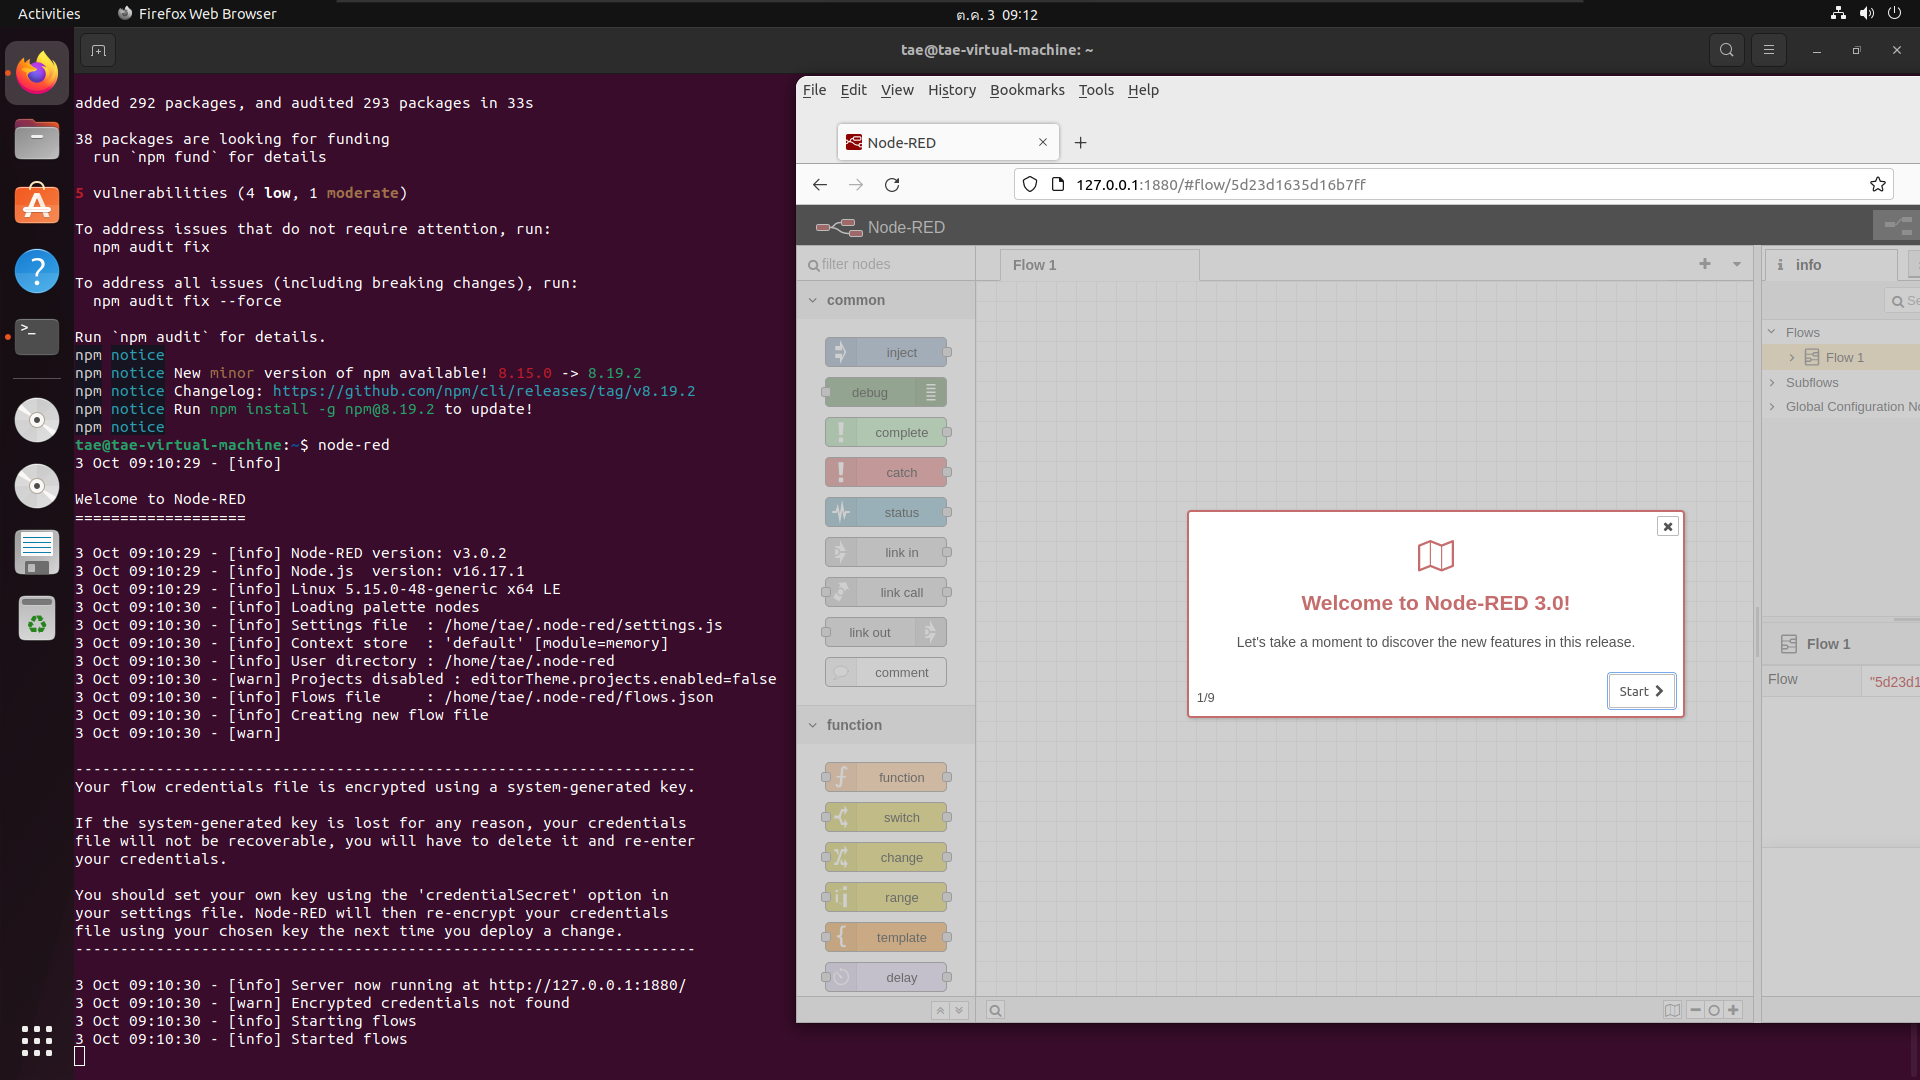The width and height of the screenshot is (1920, 1080).
Task: Open the Firefox icon in the Ubuntu dock
Action: [x=36, y=72]
